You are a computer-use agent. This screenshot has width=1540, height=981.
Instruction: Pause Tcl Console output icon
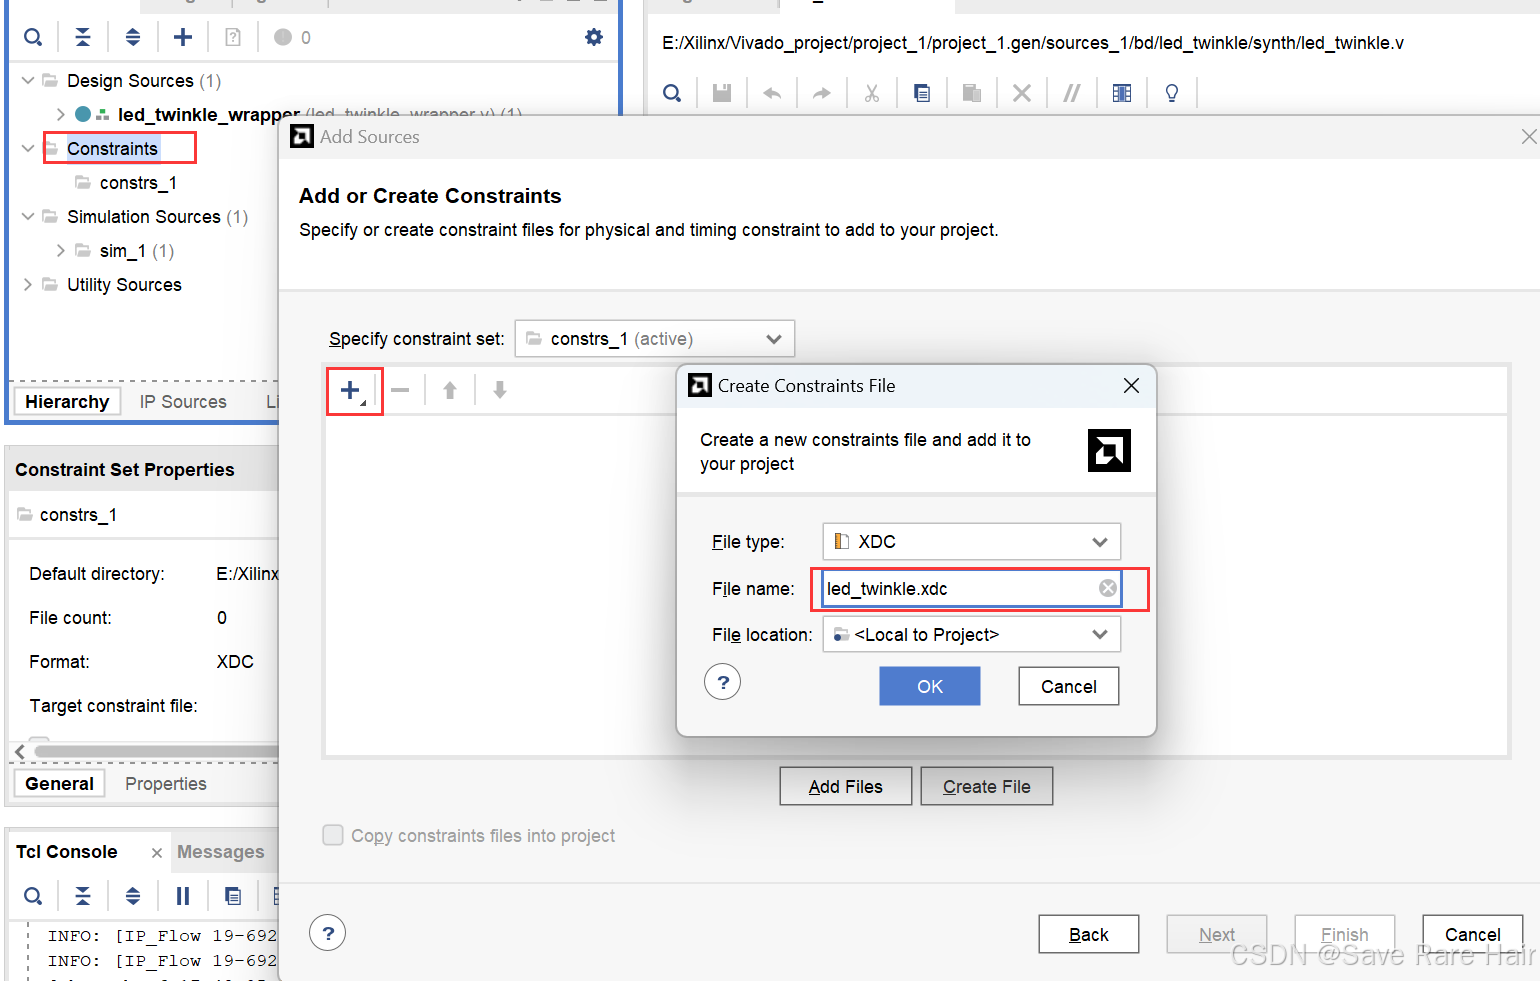(x=183, y=895)
